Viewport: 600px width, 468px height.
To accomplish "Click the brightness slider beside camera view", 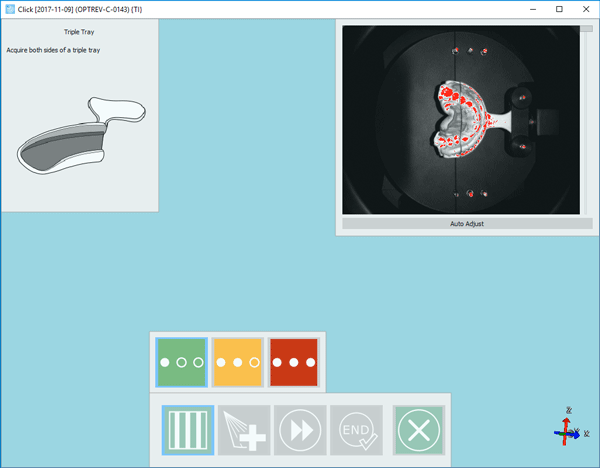I will tap(586, 120).
